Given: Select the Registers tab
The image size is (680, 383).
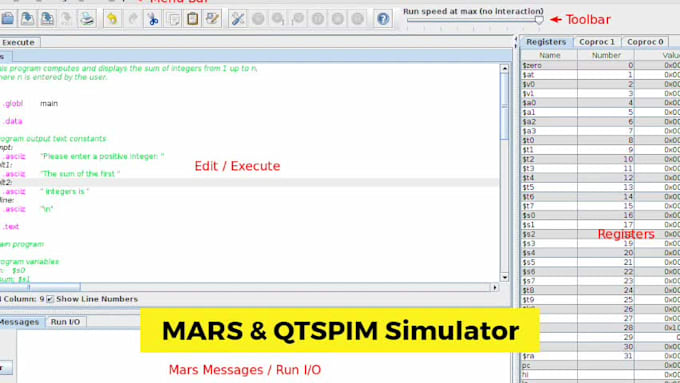Looking at the screenshot, I should click(546, 42).
